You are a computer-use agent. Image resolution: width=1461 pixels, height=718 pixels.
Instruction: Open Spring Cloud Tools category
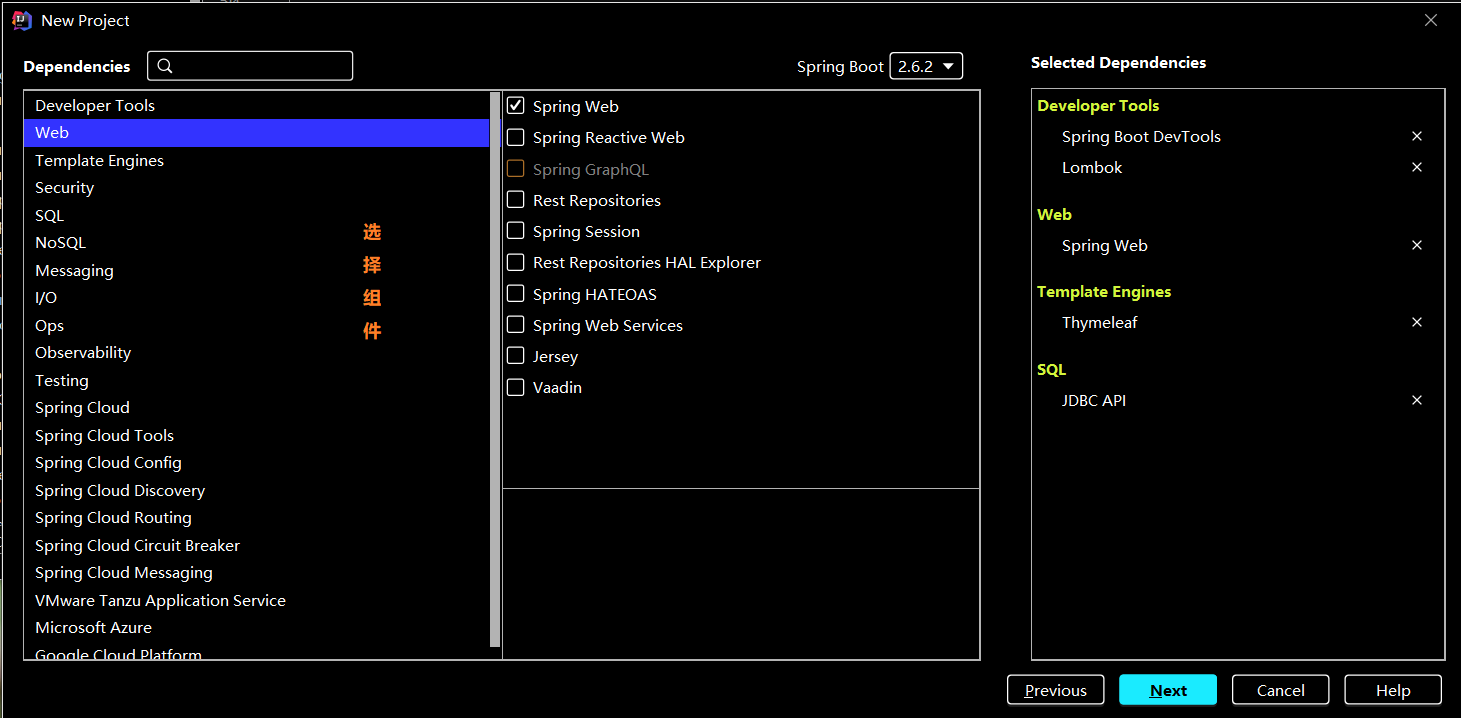click(x=256, y=435)
